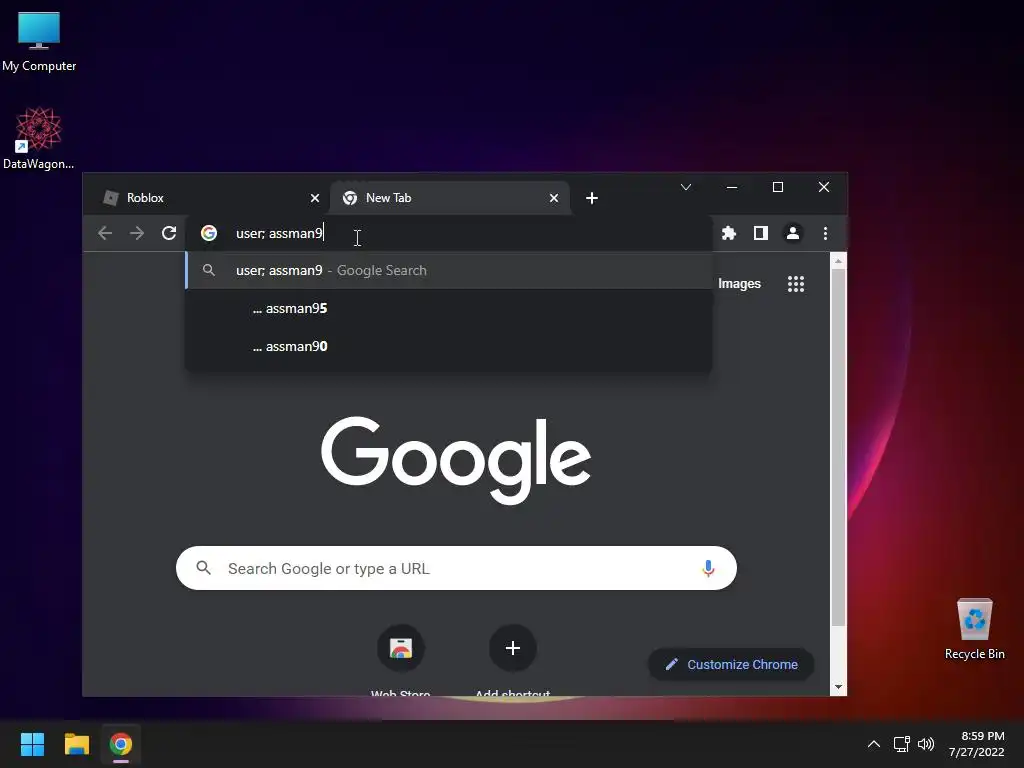1024x768 pixels.
Task: Open the Recycle Bin desktop icon
Action: coord(974,628)
